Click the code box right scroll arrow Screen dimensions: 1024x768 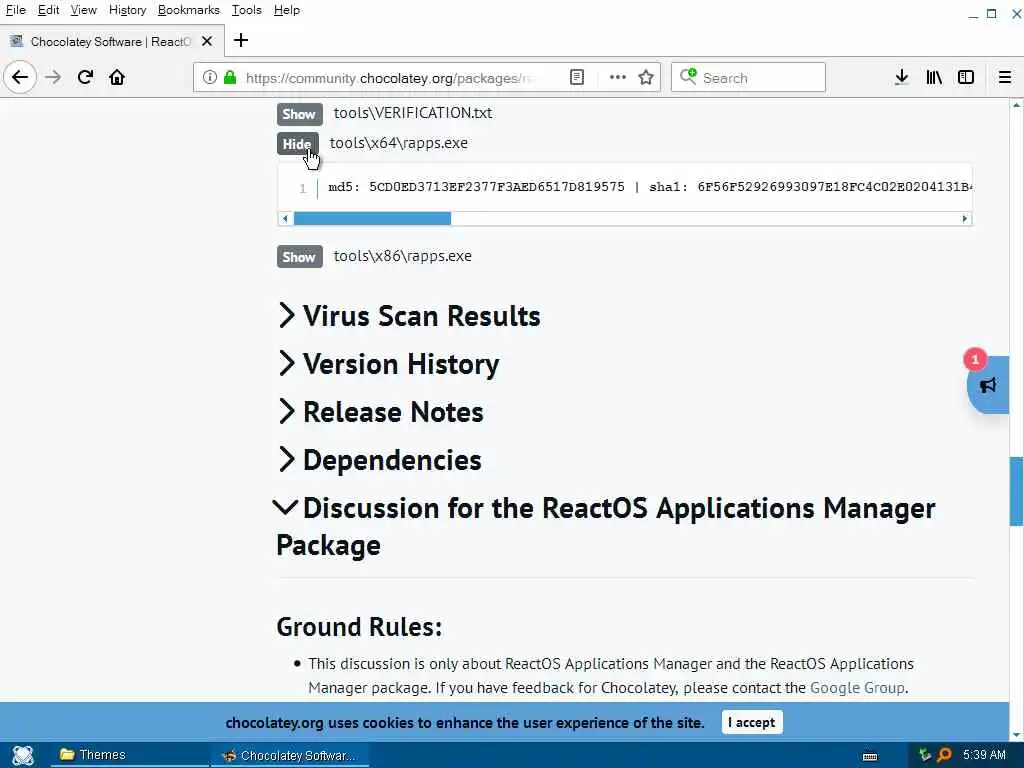tap(965, 218)
